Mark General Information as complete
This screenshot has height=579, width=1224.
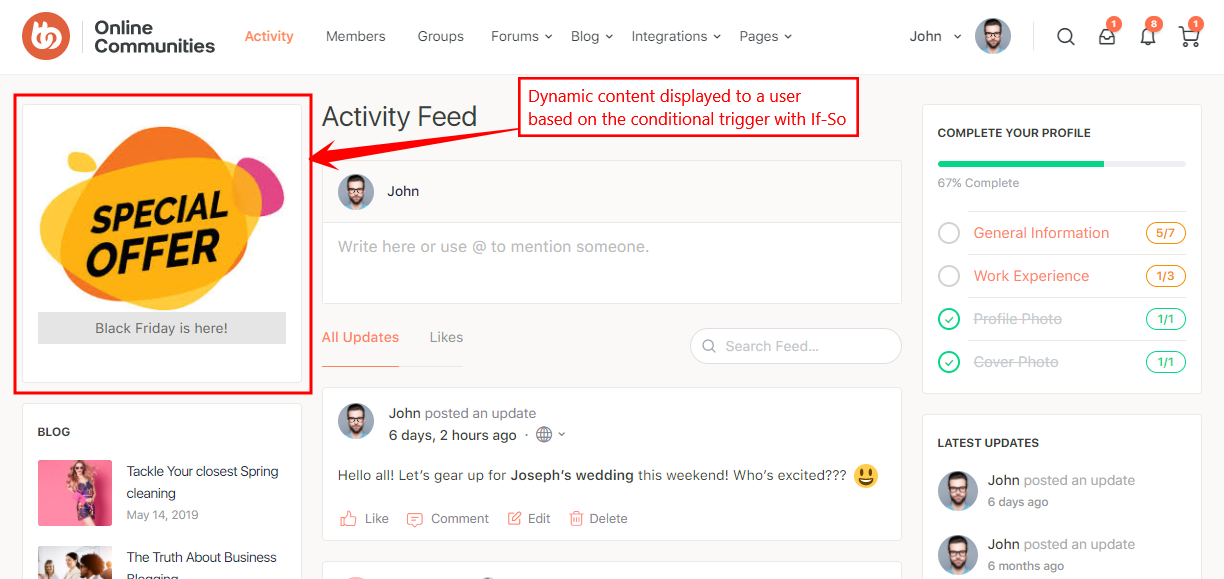click(x=949, y=232)
